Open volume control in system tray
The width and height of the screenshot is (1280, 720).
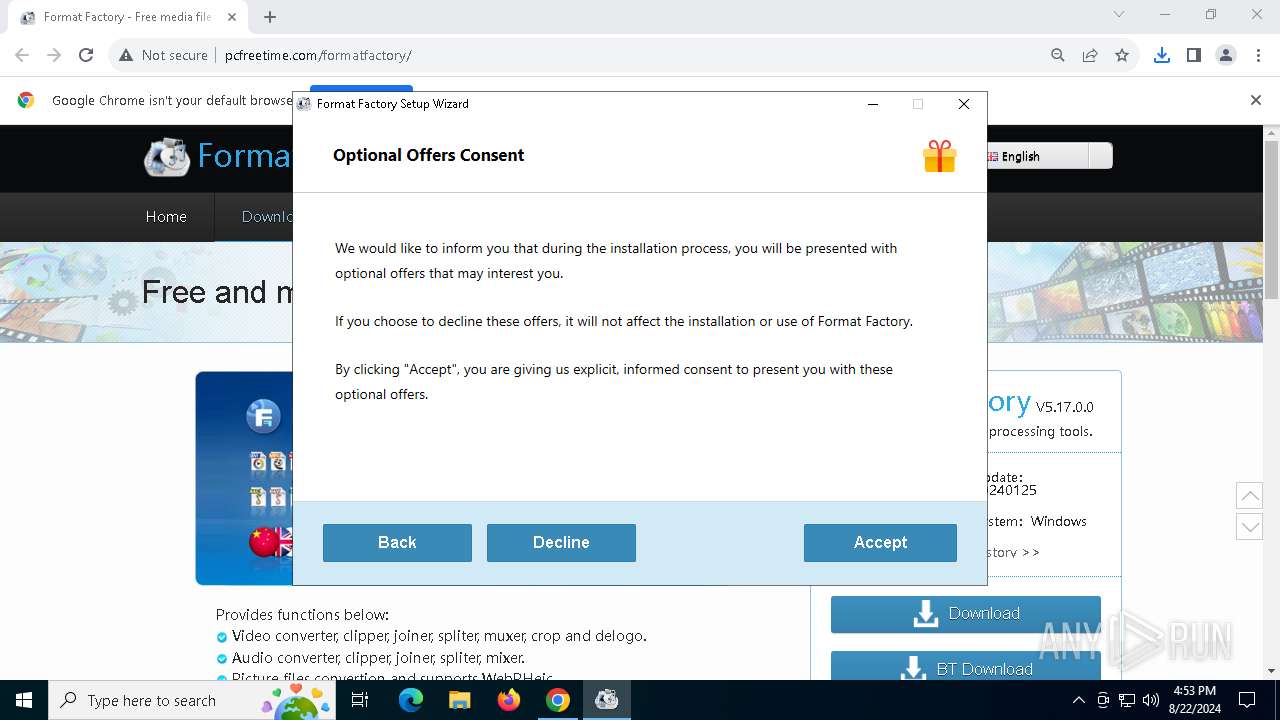tap(1150, 700)
